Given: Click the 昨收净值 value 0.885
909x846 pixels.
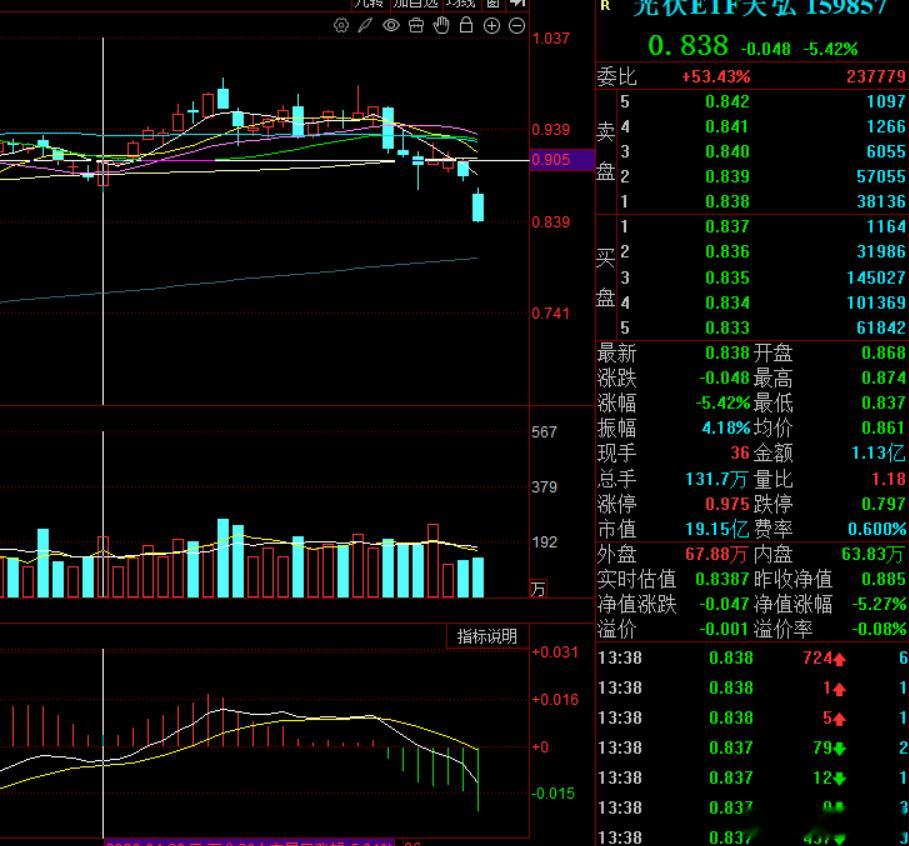Looking at the screenshot, I should [883, 579].
